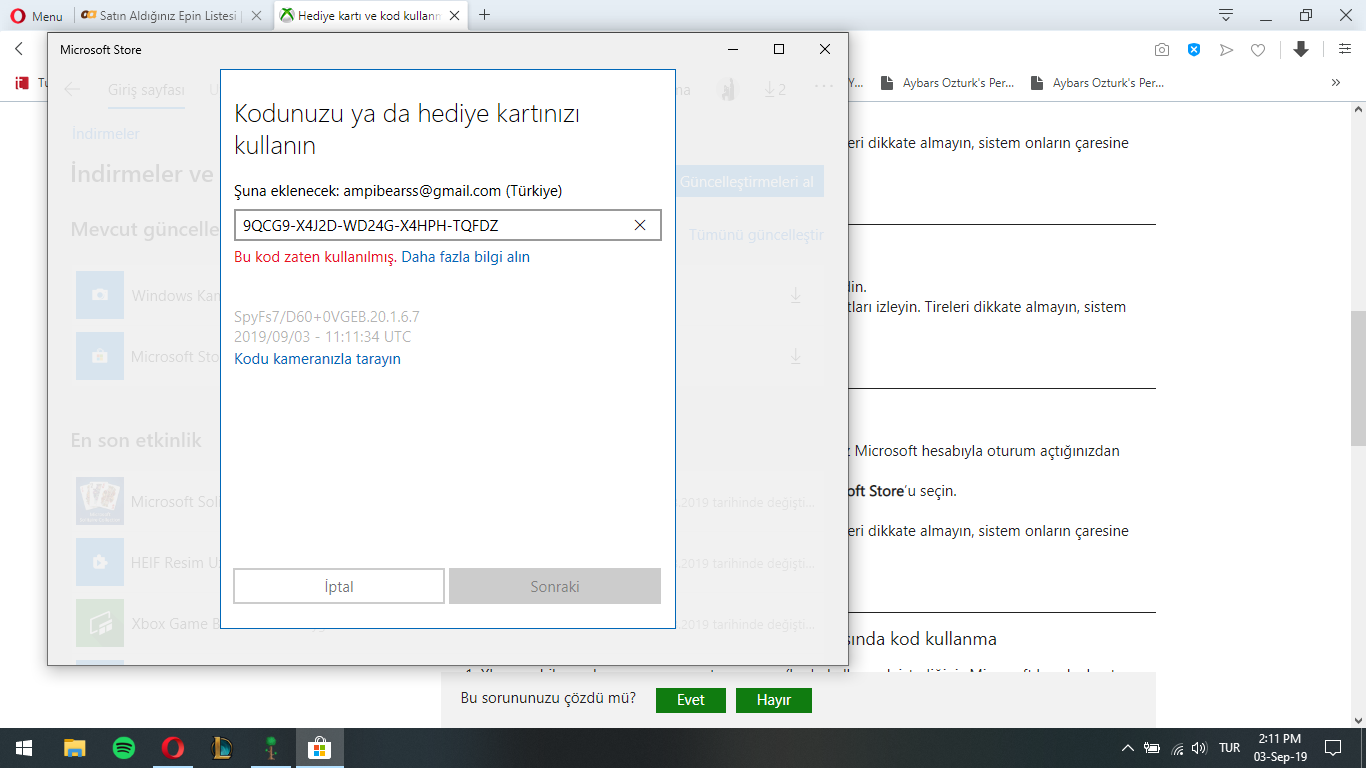The width and height of the screenshot is (1366, 768).
Task: Open the Opera Menu button
Action: point(36,16)
